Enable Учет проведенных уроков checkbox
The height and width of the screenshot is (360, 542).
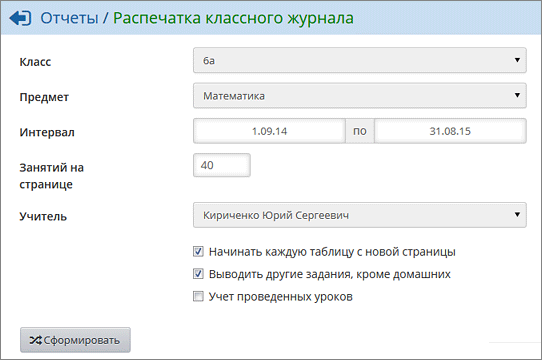[x=198, y=296]
